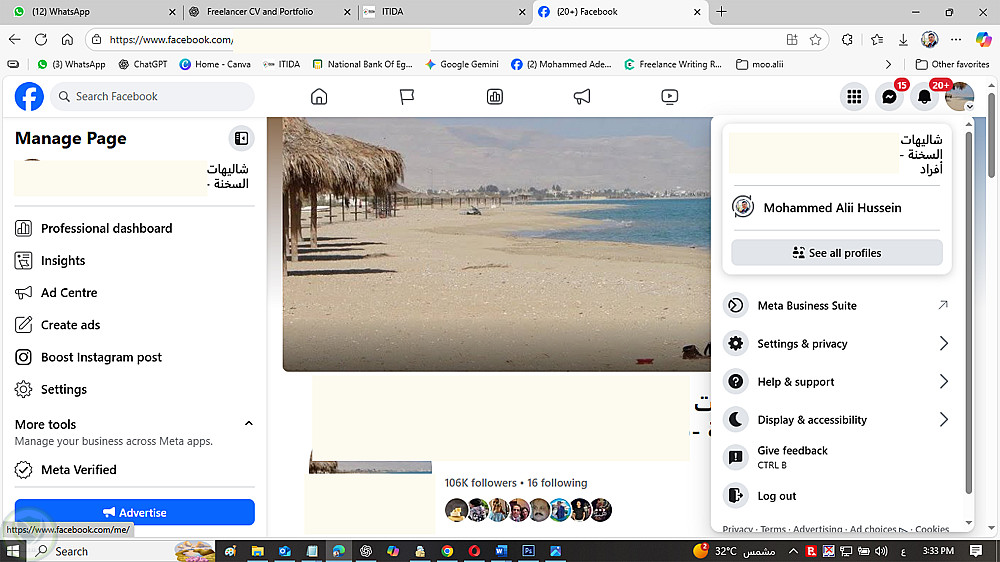Click Log out
The height and width of the screenshot is (562, 1000).
(x=837, y=496)
